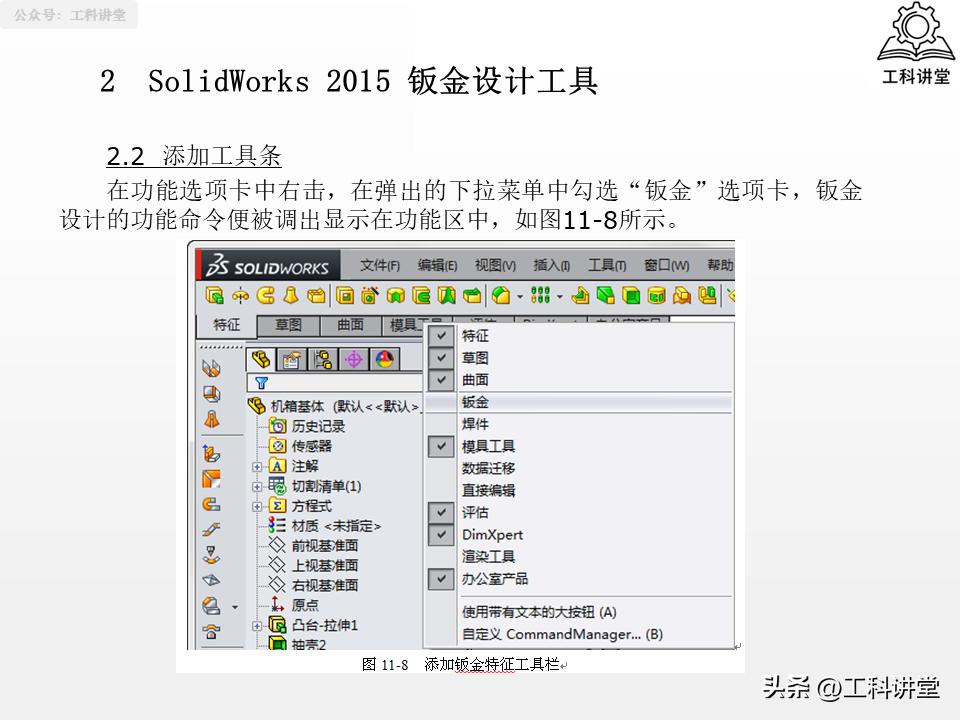This screenshot has height=720, width=960.
Task: Check the 焊件 tab option
Action: click(579, 424)
